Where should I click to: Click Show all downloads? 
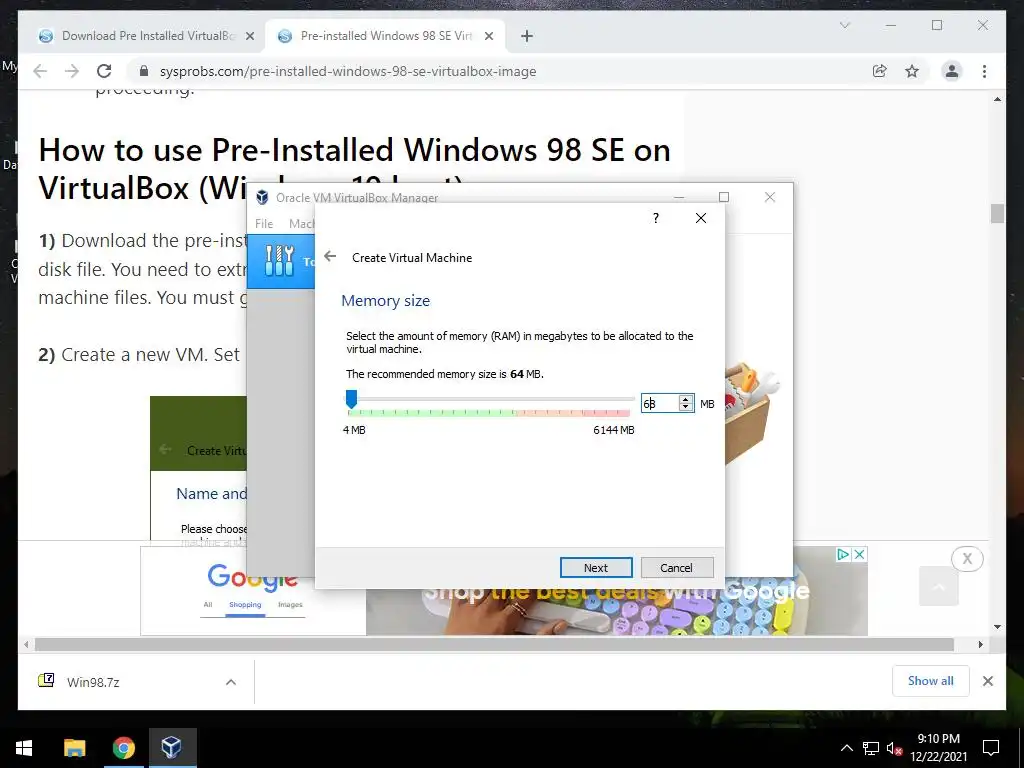[x=931, y=681]
